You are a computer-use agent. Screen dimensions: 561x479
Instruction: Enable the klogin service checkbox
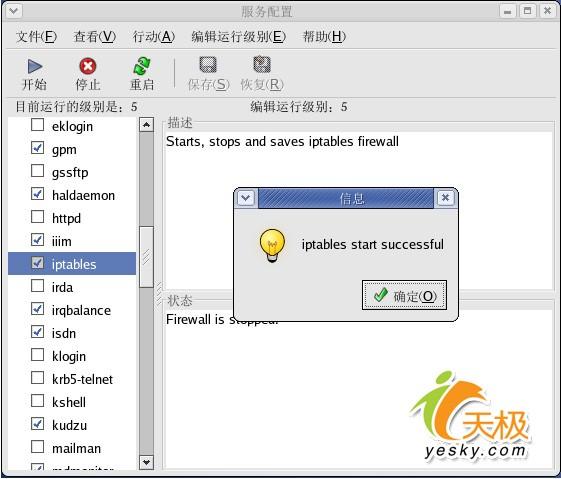pos(38,355)
